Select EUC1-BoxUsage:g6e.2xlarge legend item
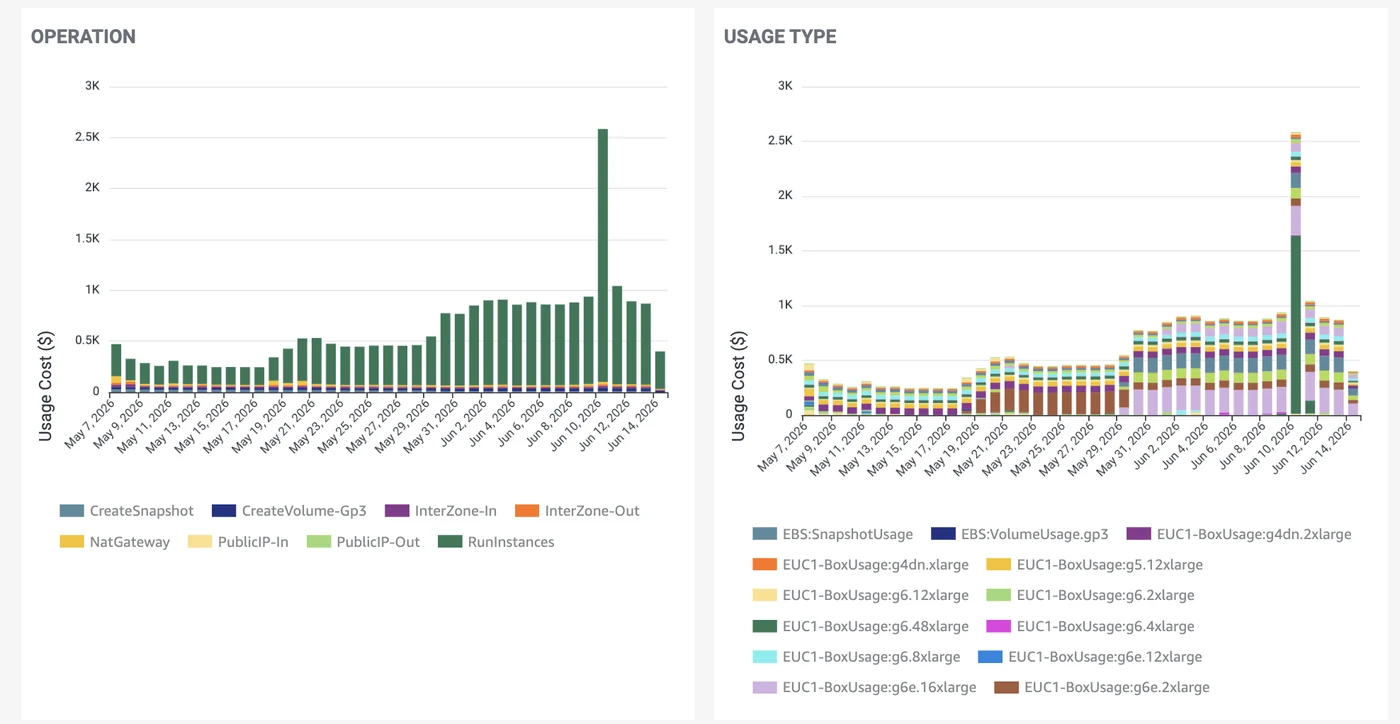This screenshot has width=1400, height=724. [1102, 687]
